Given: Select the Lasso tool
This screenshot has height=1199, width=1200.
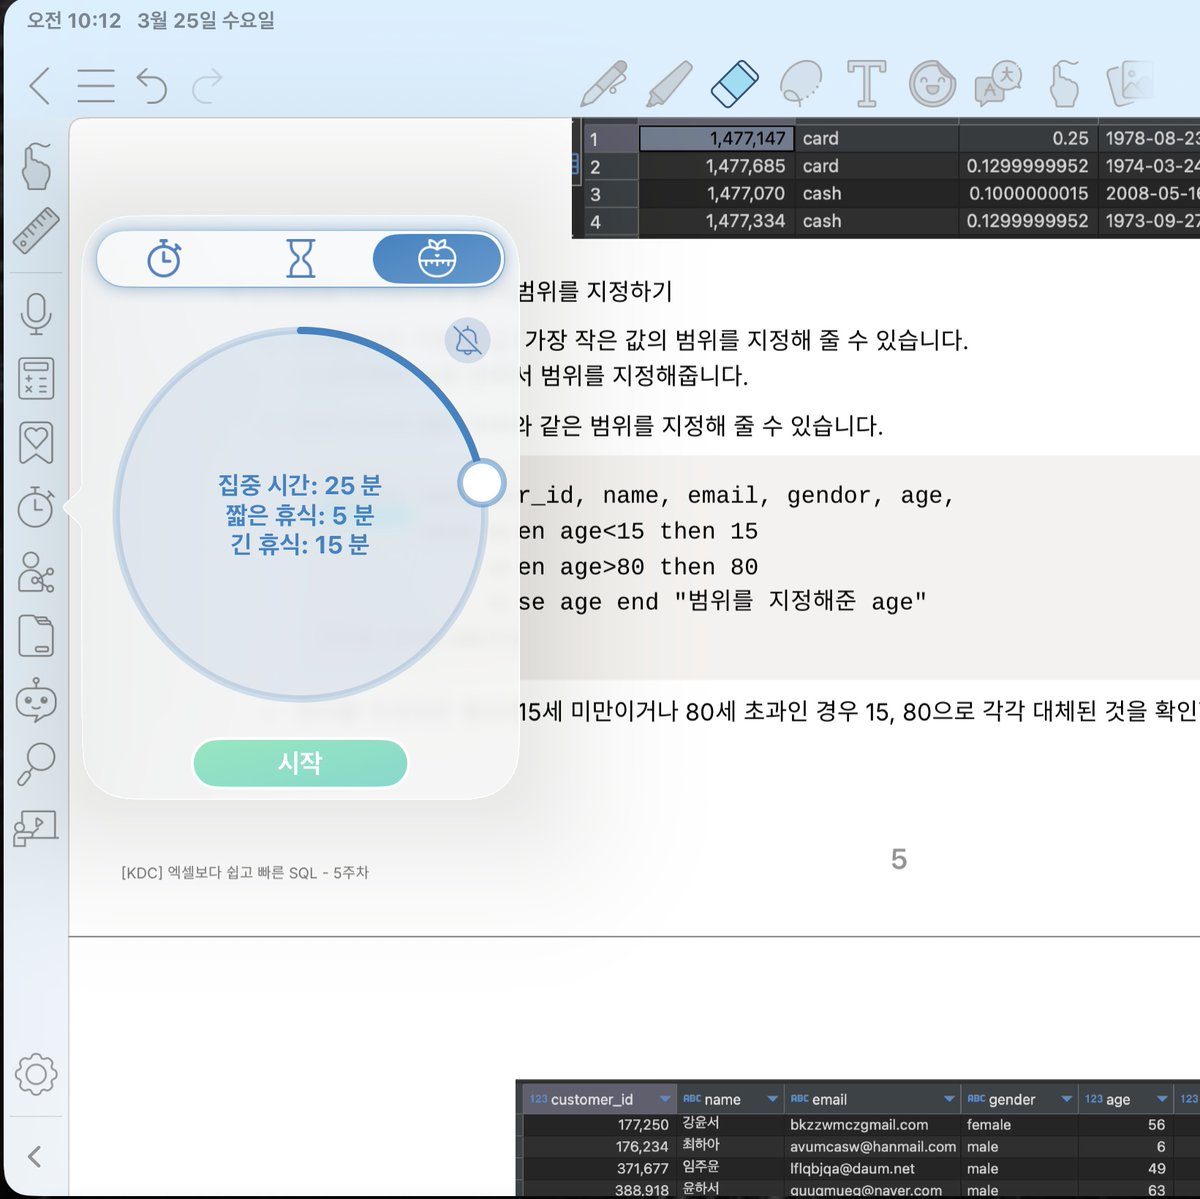Looking at the screenshot, I should click(800, 84).
